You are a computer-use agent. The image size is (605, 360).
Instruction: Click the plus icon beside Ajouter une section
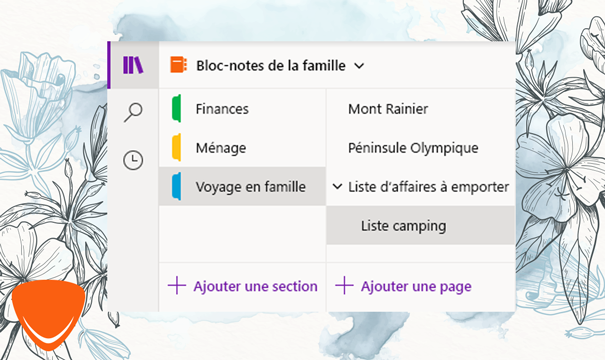click(177, 286)
